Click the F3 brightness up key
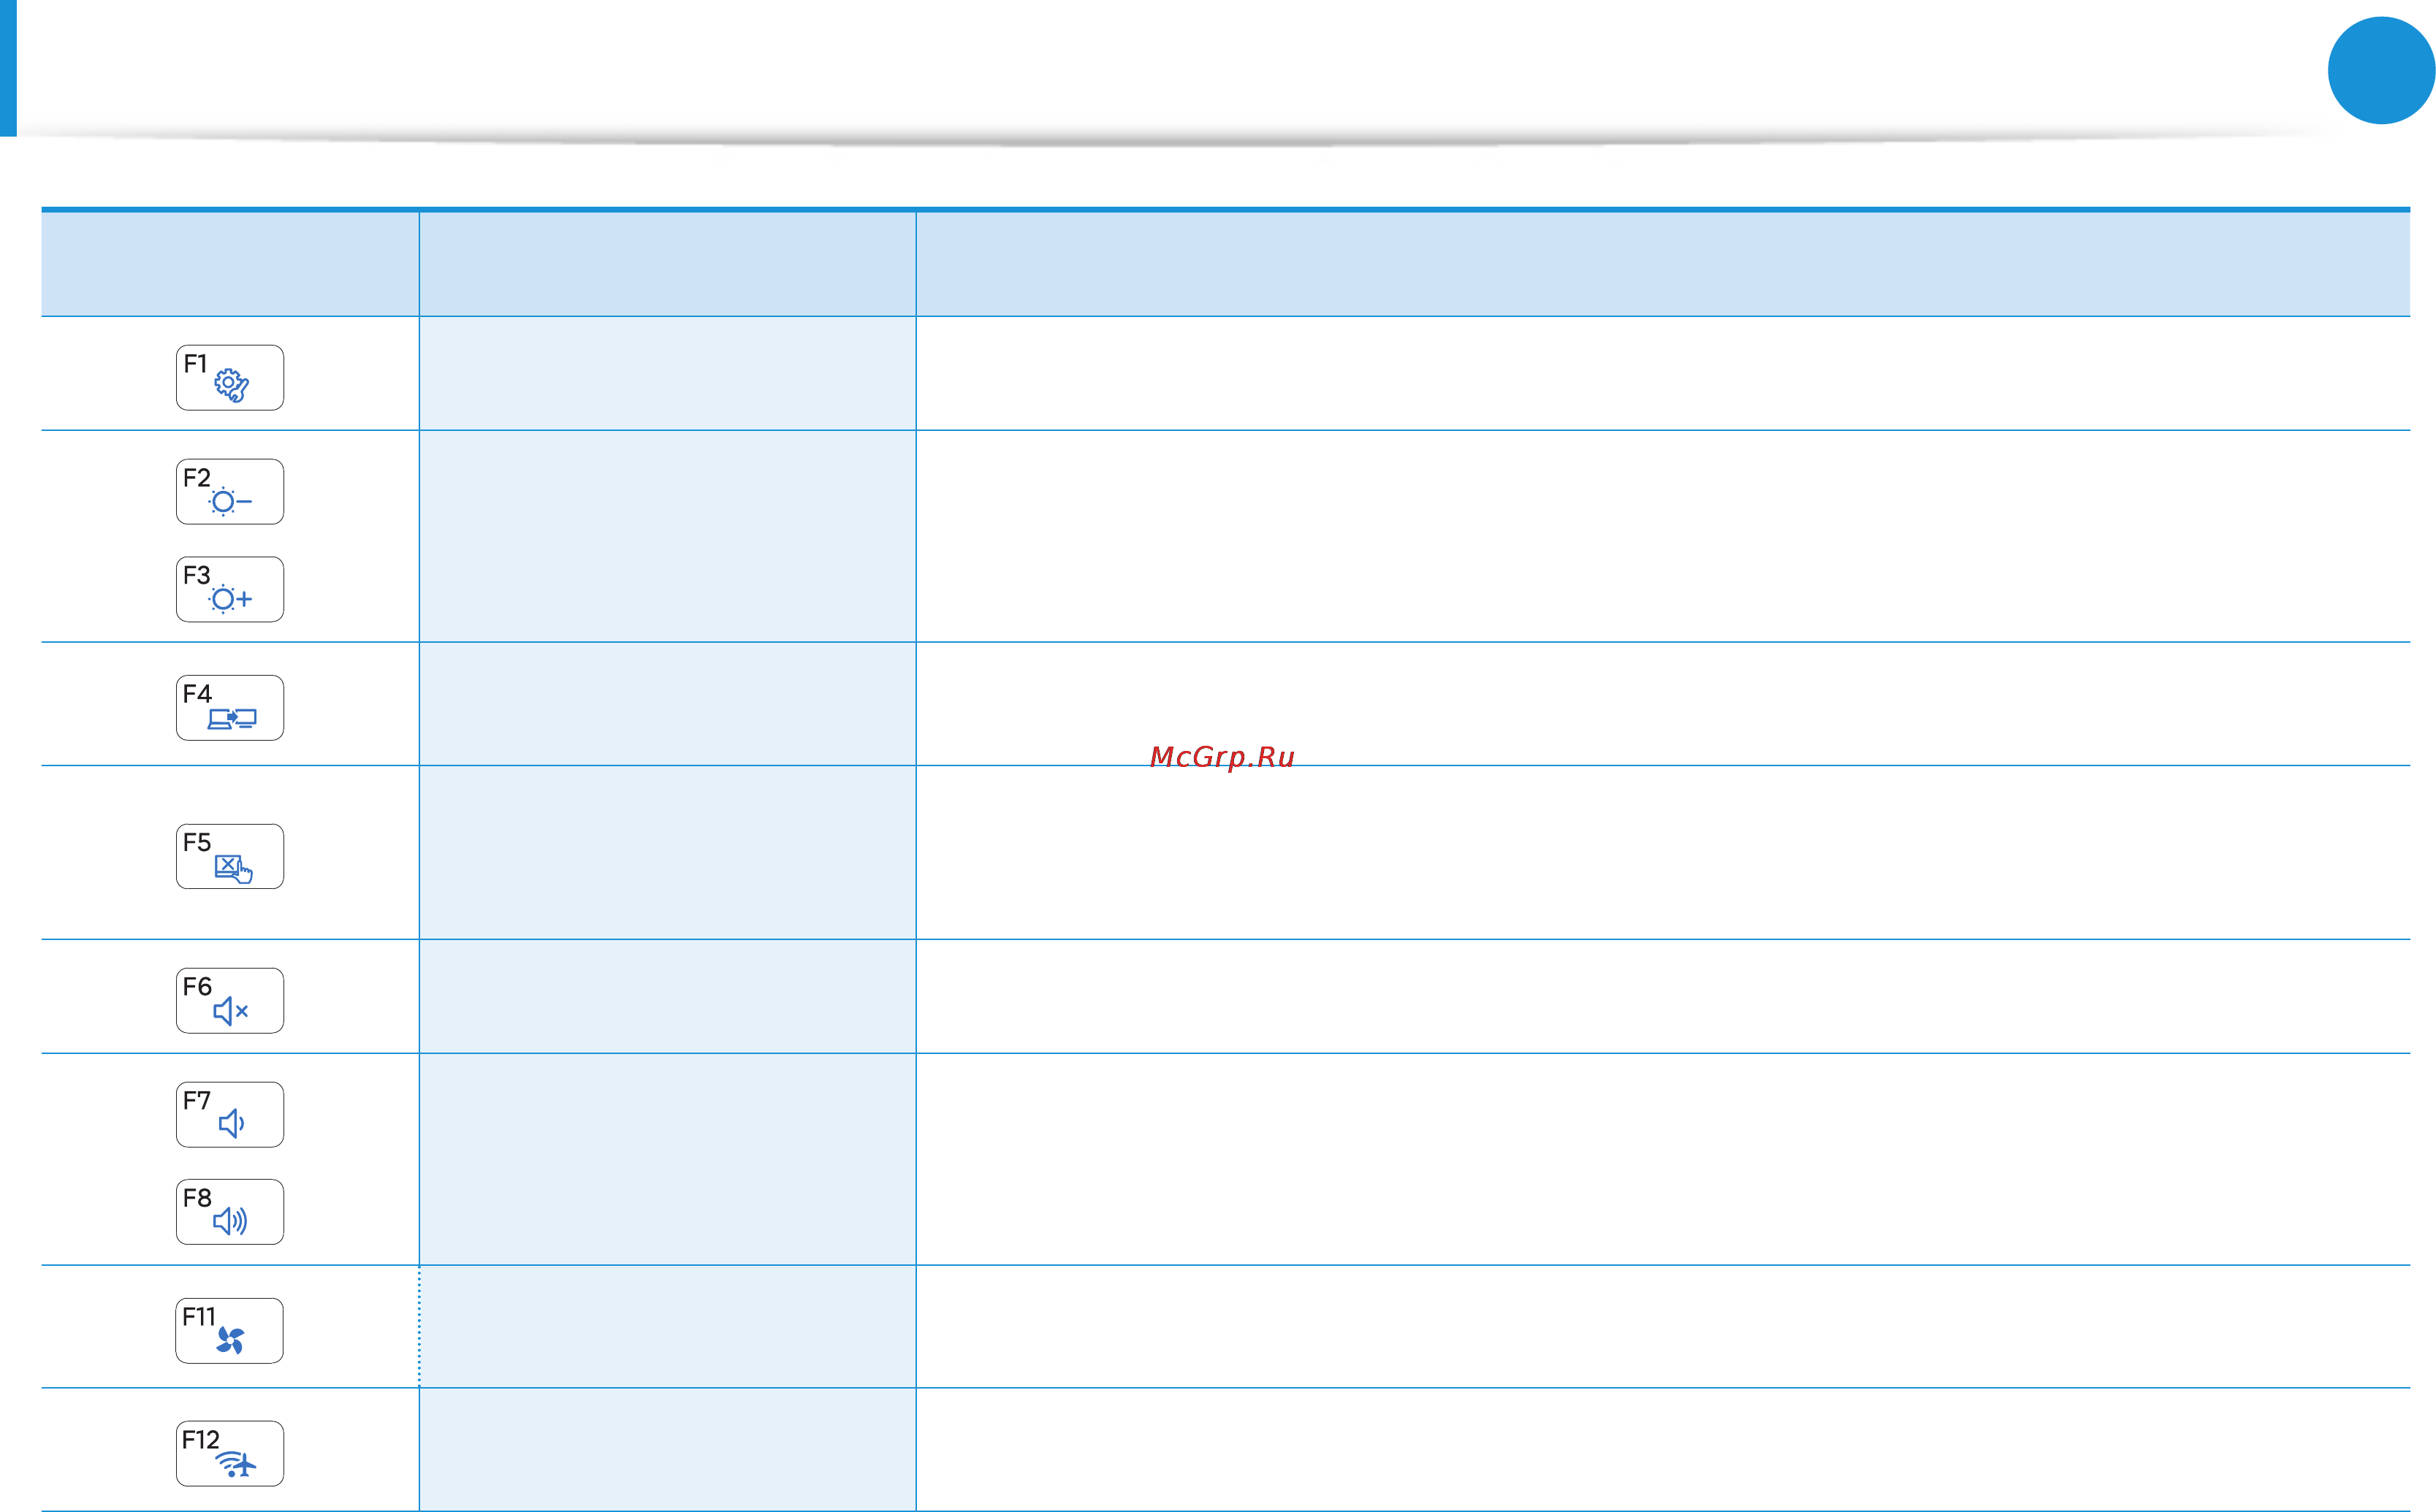The image size is (2436, 1512). pos(230,590)
